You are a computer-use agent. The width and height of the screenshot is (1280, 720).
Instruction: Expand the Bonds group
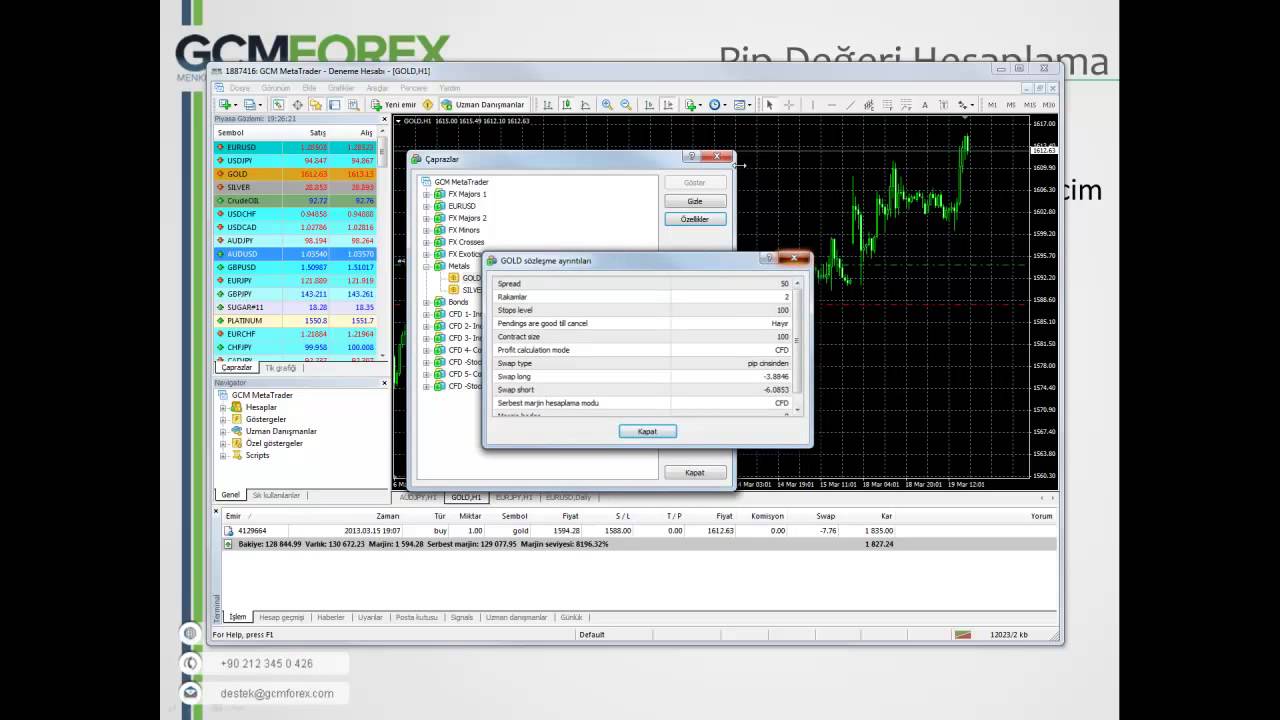pos(426,302)
